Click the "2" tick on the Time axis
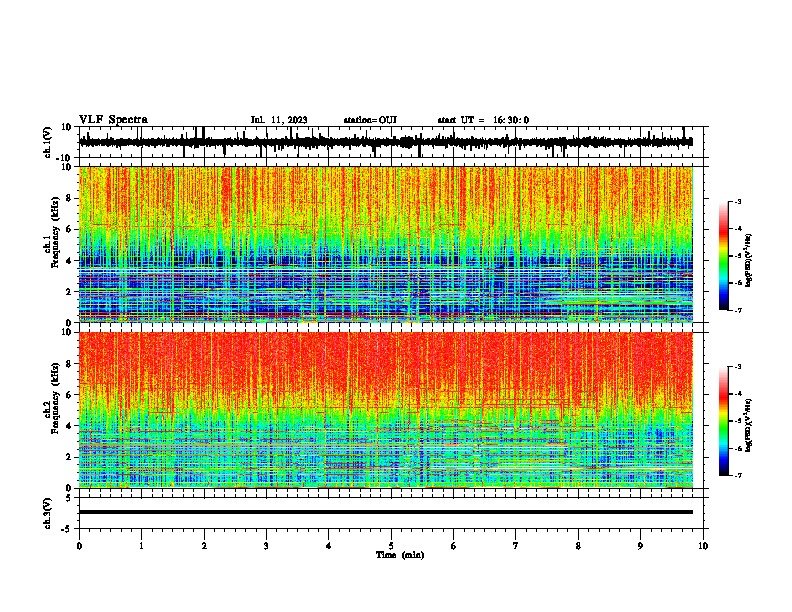The width and height of the screenshot is (792, 612). pos(204,546)
